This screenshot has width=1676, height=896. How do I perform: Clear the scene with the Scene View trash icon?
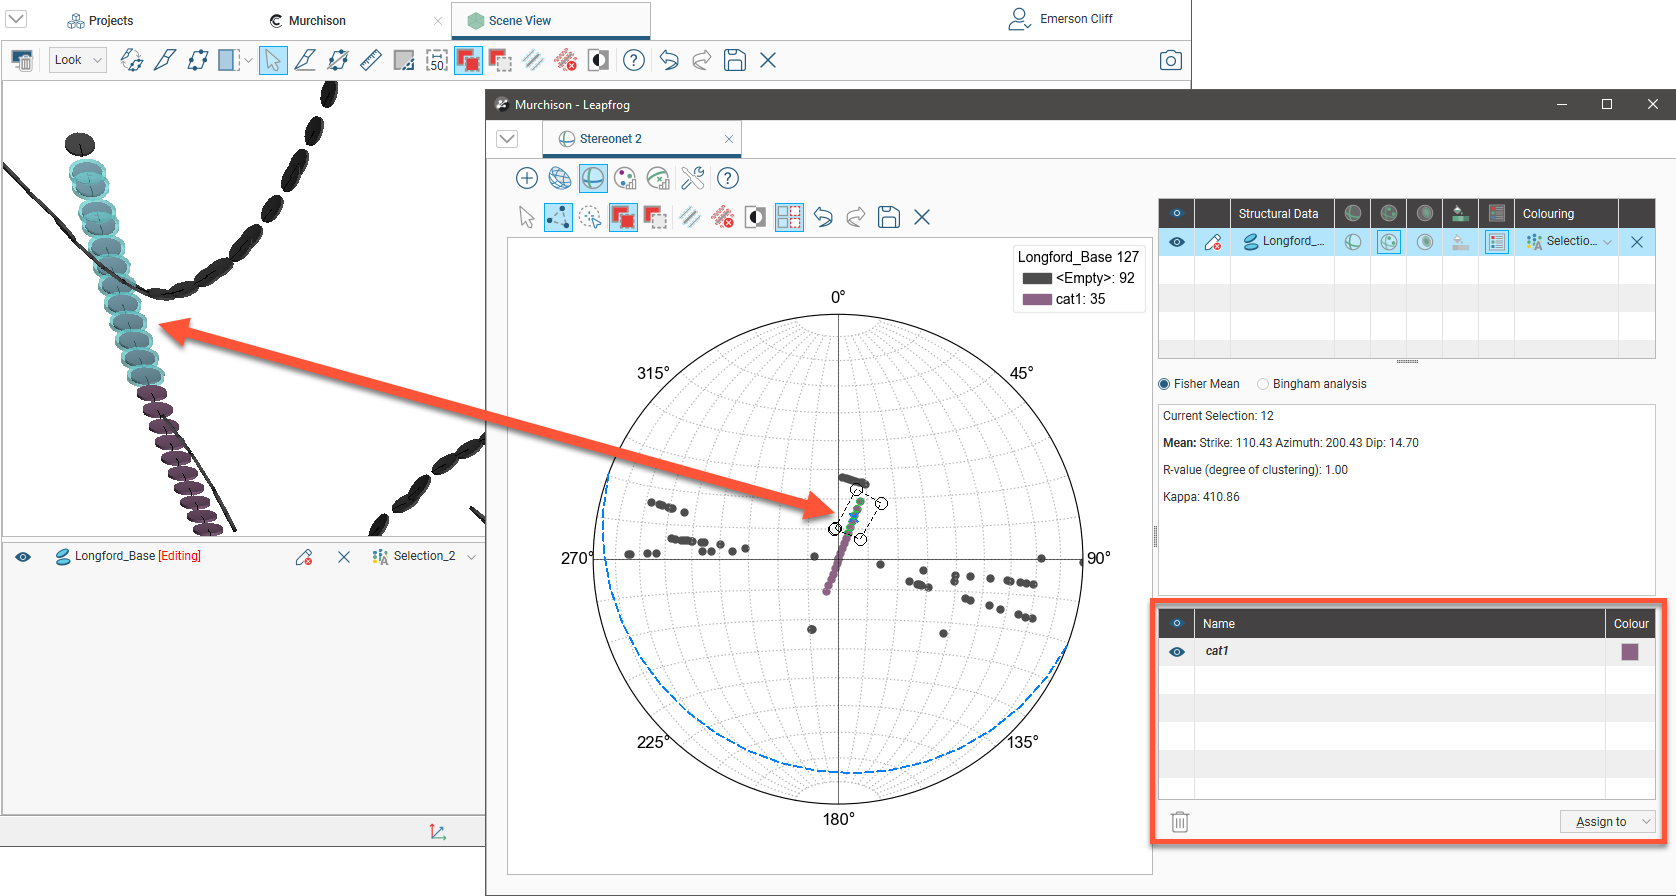point(22,60)
